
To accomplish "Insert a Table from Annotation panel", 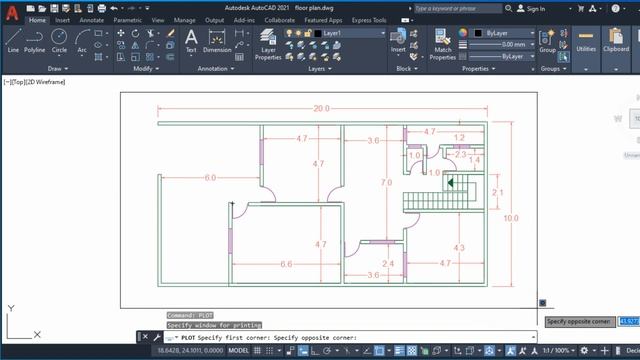I will tap(239, 57).
